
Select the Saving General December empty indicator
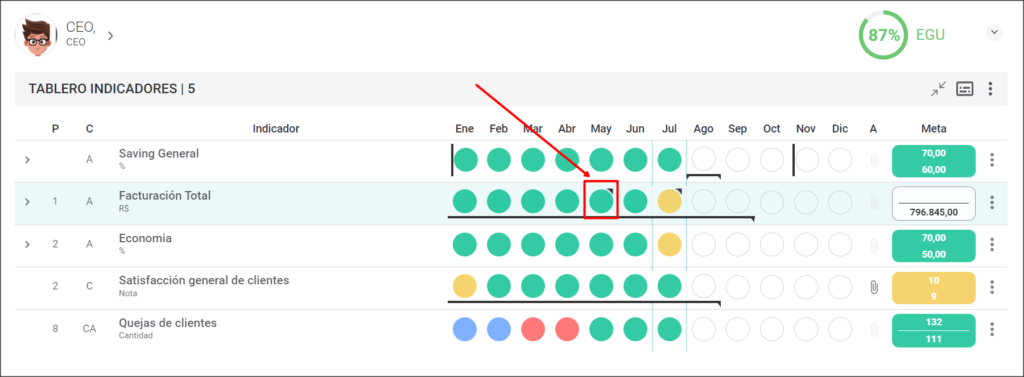pos(840,159)
